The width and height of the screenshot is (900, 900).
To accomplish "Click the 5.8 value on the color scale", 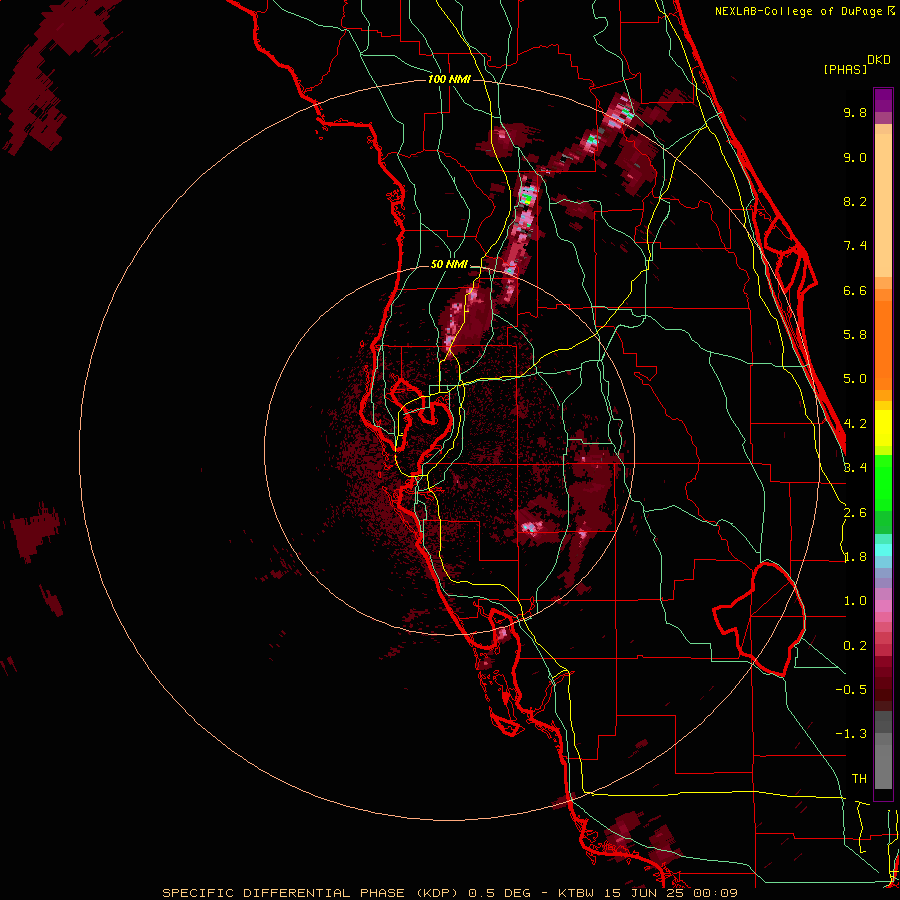I will (855, 335).
